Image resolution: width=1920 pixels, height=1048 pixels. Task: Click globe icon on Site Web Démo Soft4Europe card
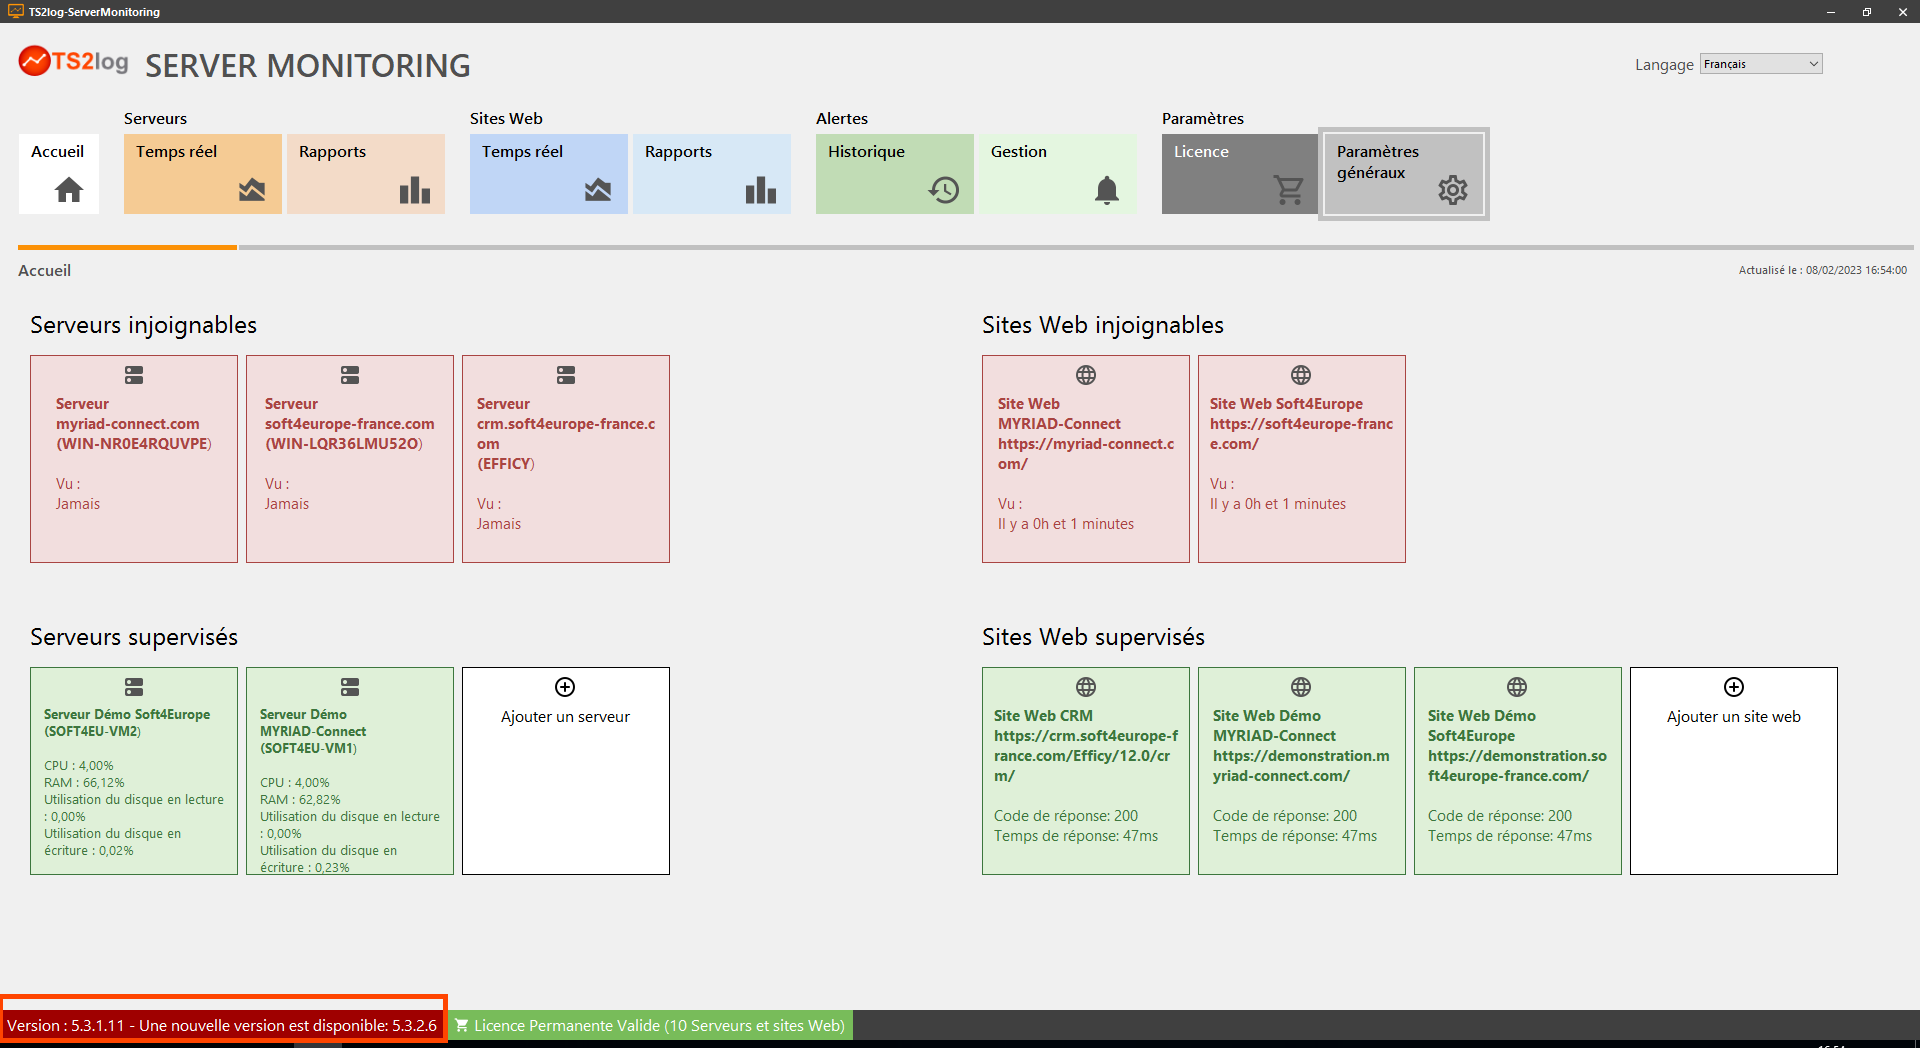tap(1517, 687)
